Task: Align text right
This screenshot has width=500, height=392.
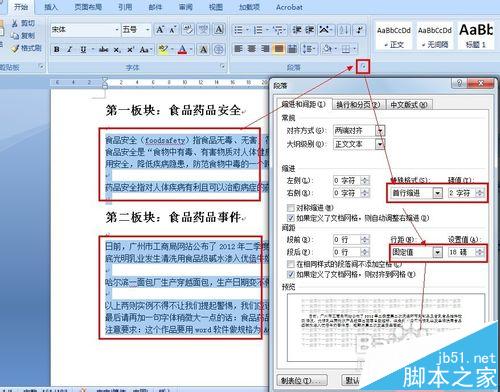Action: 265,49
